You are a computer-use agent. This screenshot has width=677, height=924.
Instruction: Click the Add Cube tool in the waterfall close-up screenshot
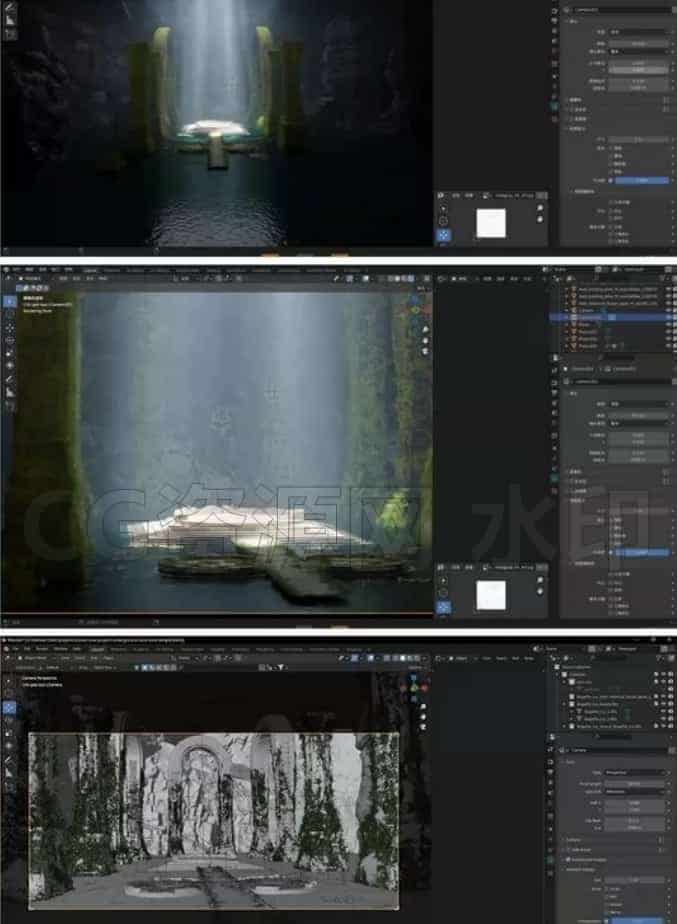(9, 406)
